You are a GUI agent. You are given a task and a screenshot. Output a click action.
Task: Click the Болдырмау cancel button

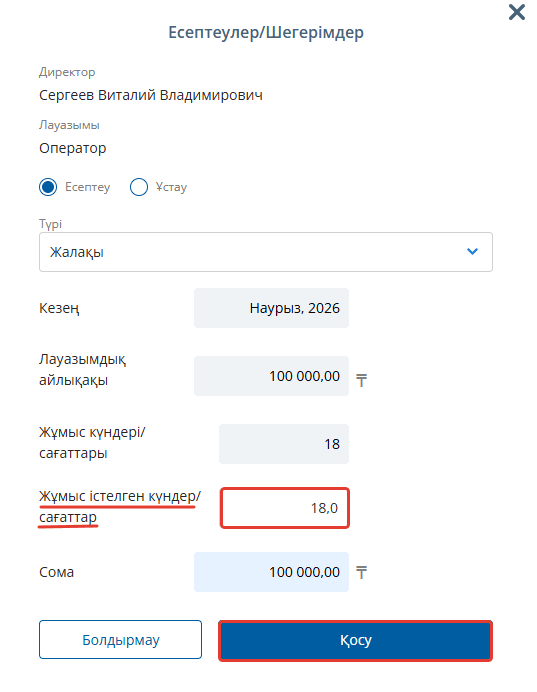120,639
